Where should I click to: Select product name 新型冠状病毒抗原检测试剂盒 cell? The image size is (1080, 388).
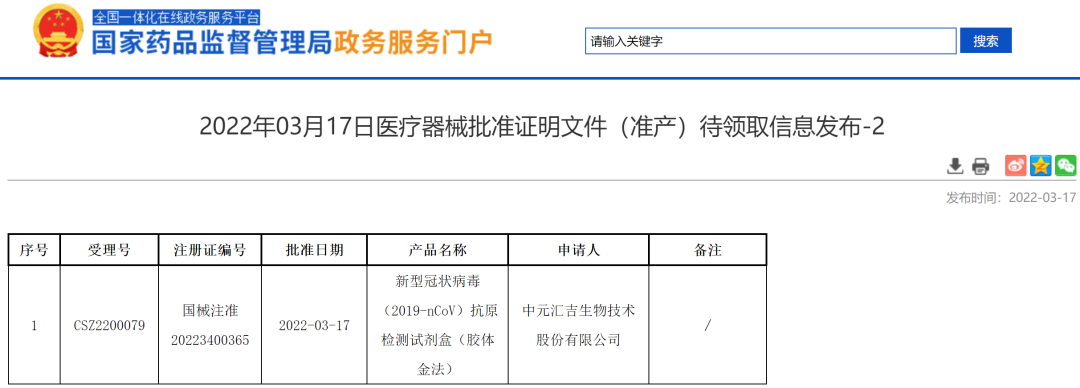pyautogui.click(x=437, y=325)
